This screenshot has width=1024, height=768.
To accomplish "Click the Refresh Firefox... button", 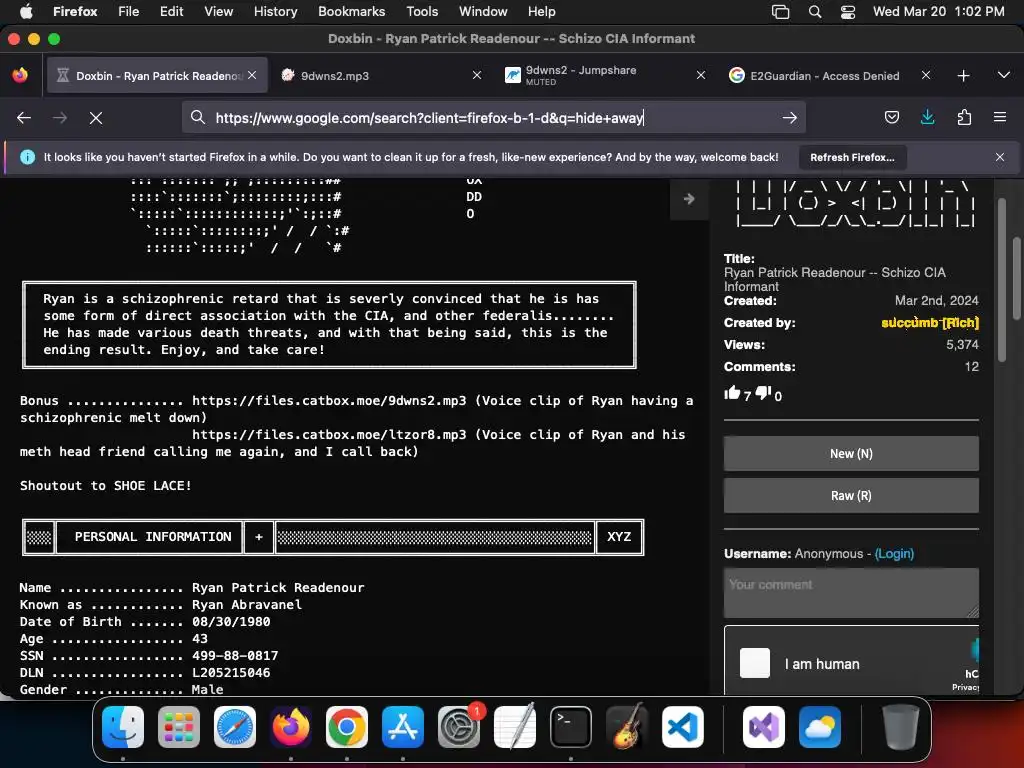I will point(852,157).
